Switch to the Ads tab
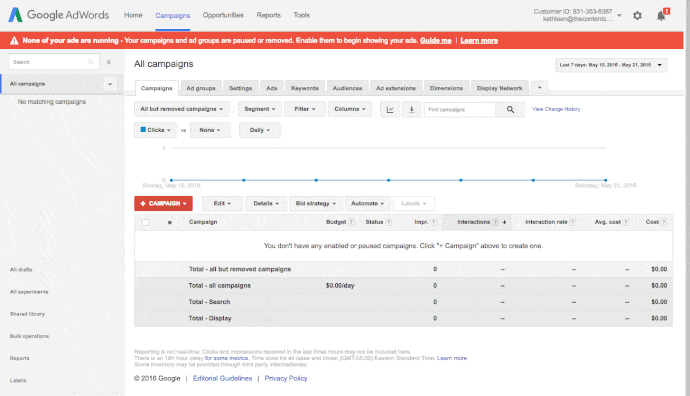The height and width of the screenshot is (396, 690). pos(272,88)
